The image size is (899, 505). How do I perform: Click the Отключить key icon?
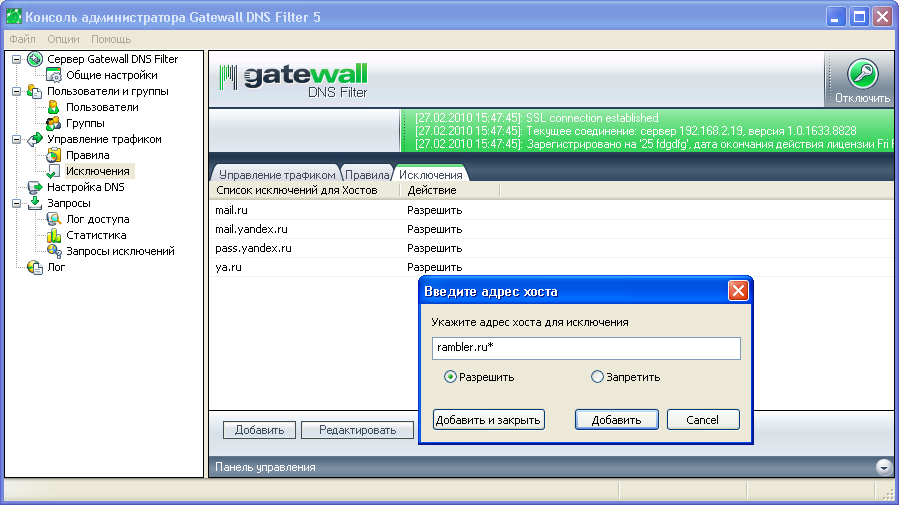(862, 74)
